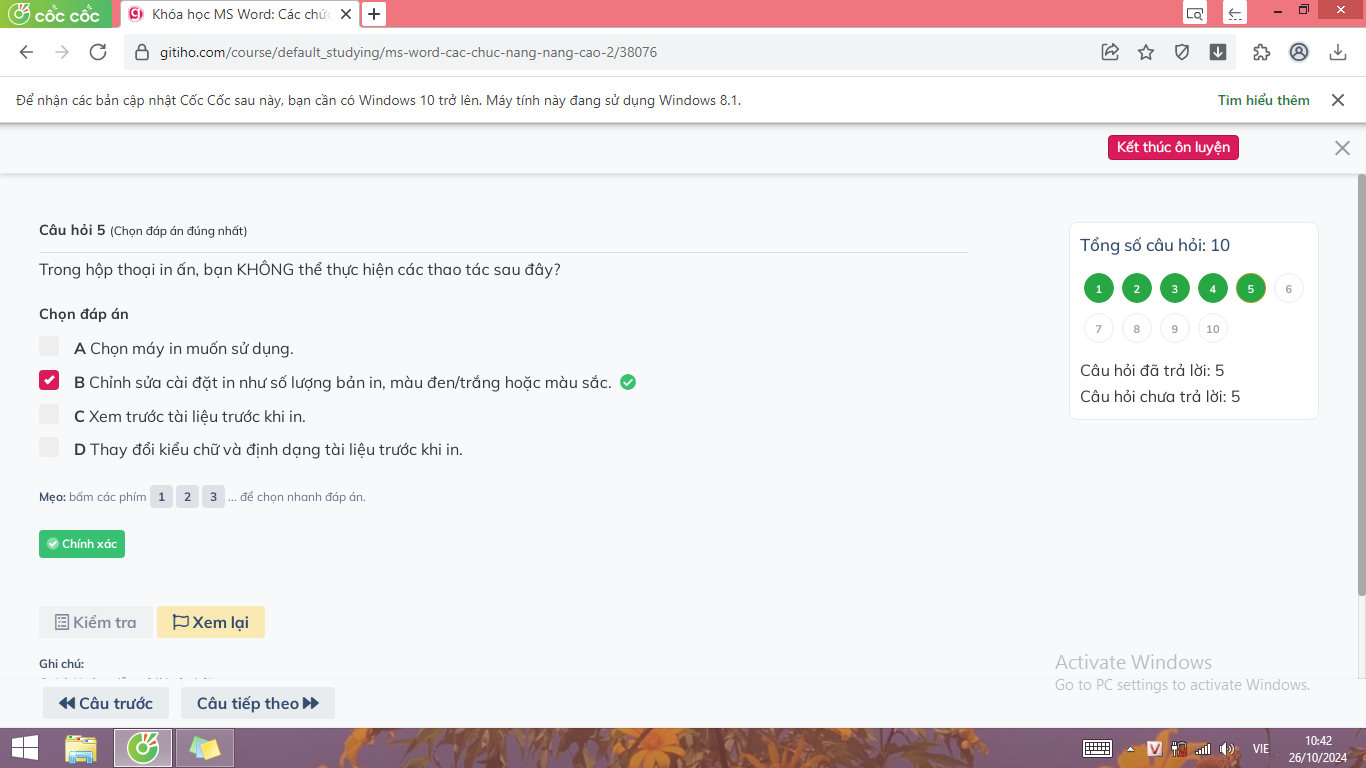Uncheck answer B about print settings
The width and height of the screenshot is (1366, 768).
(x=49, y=380)
